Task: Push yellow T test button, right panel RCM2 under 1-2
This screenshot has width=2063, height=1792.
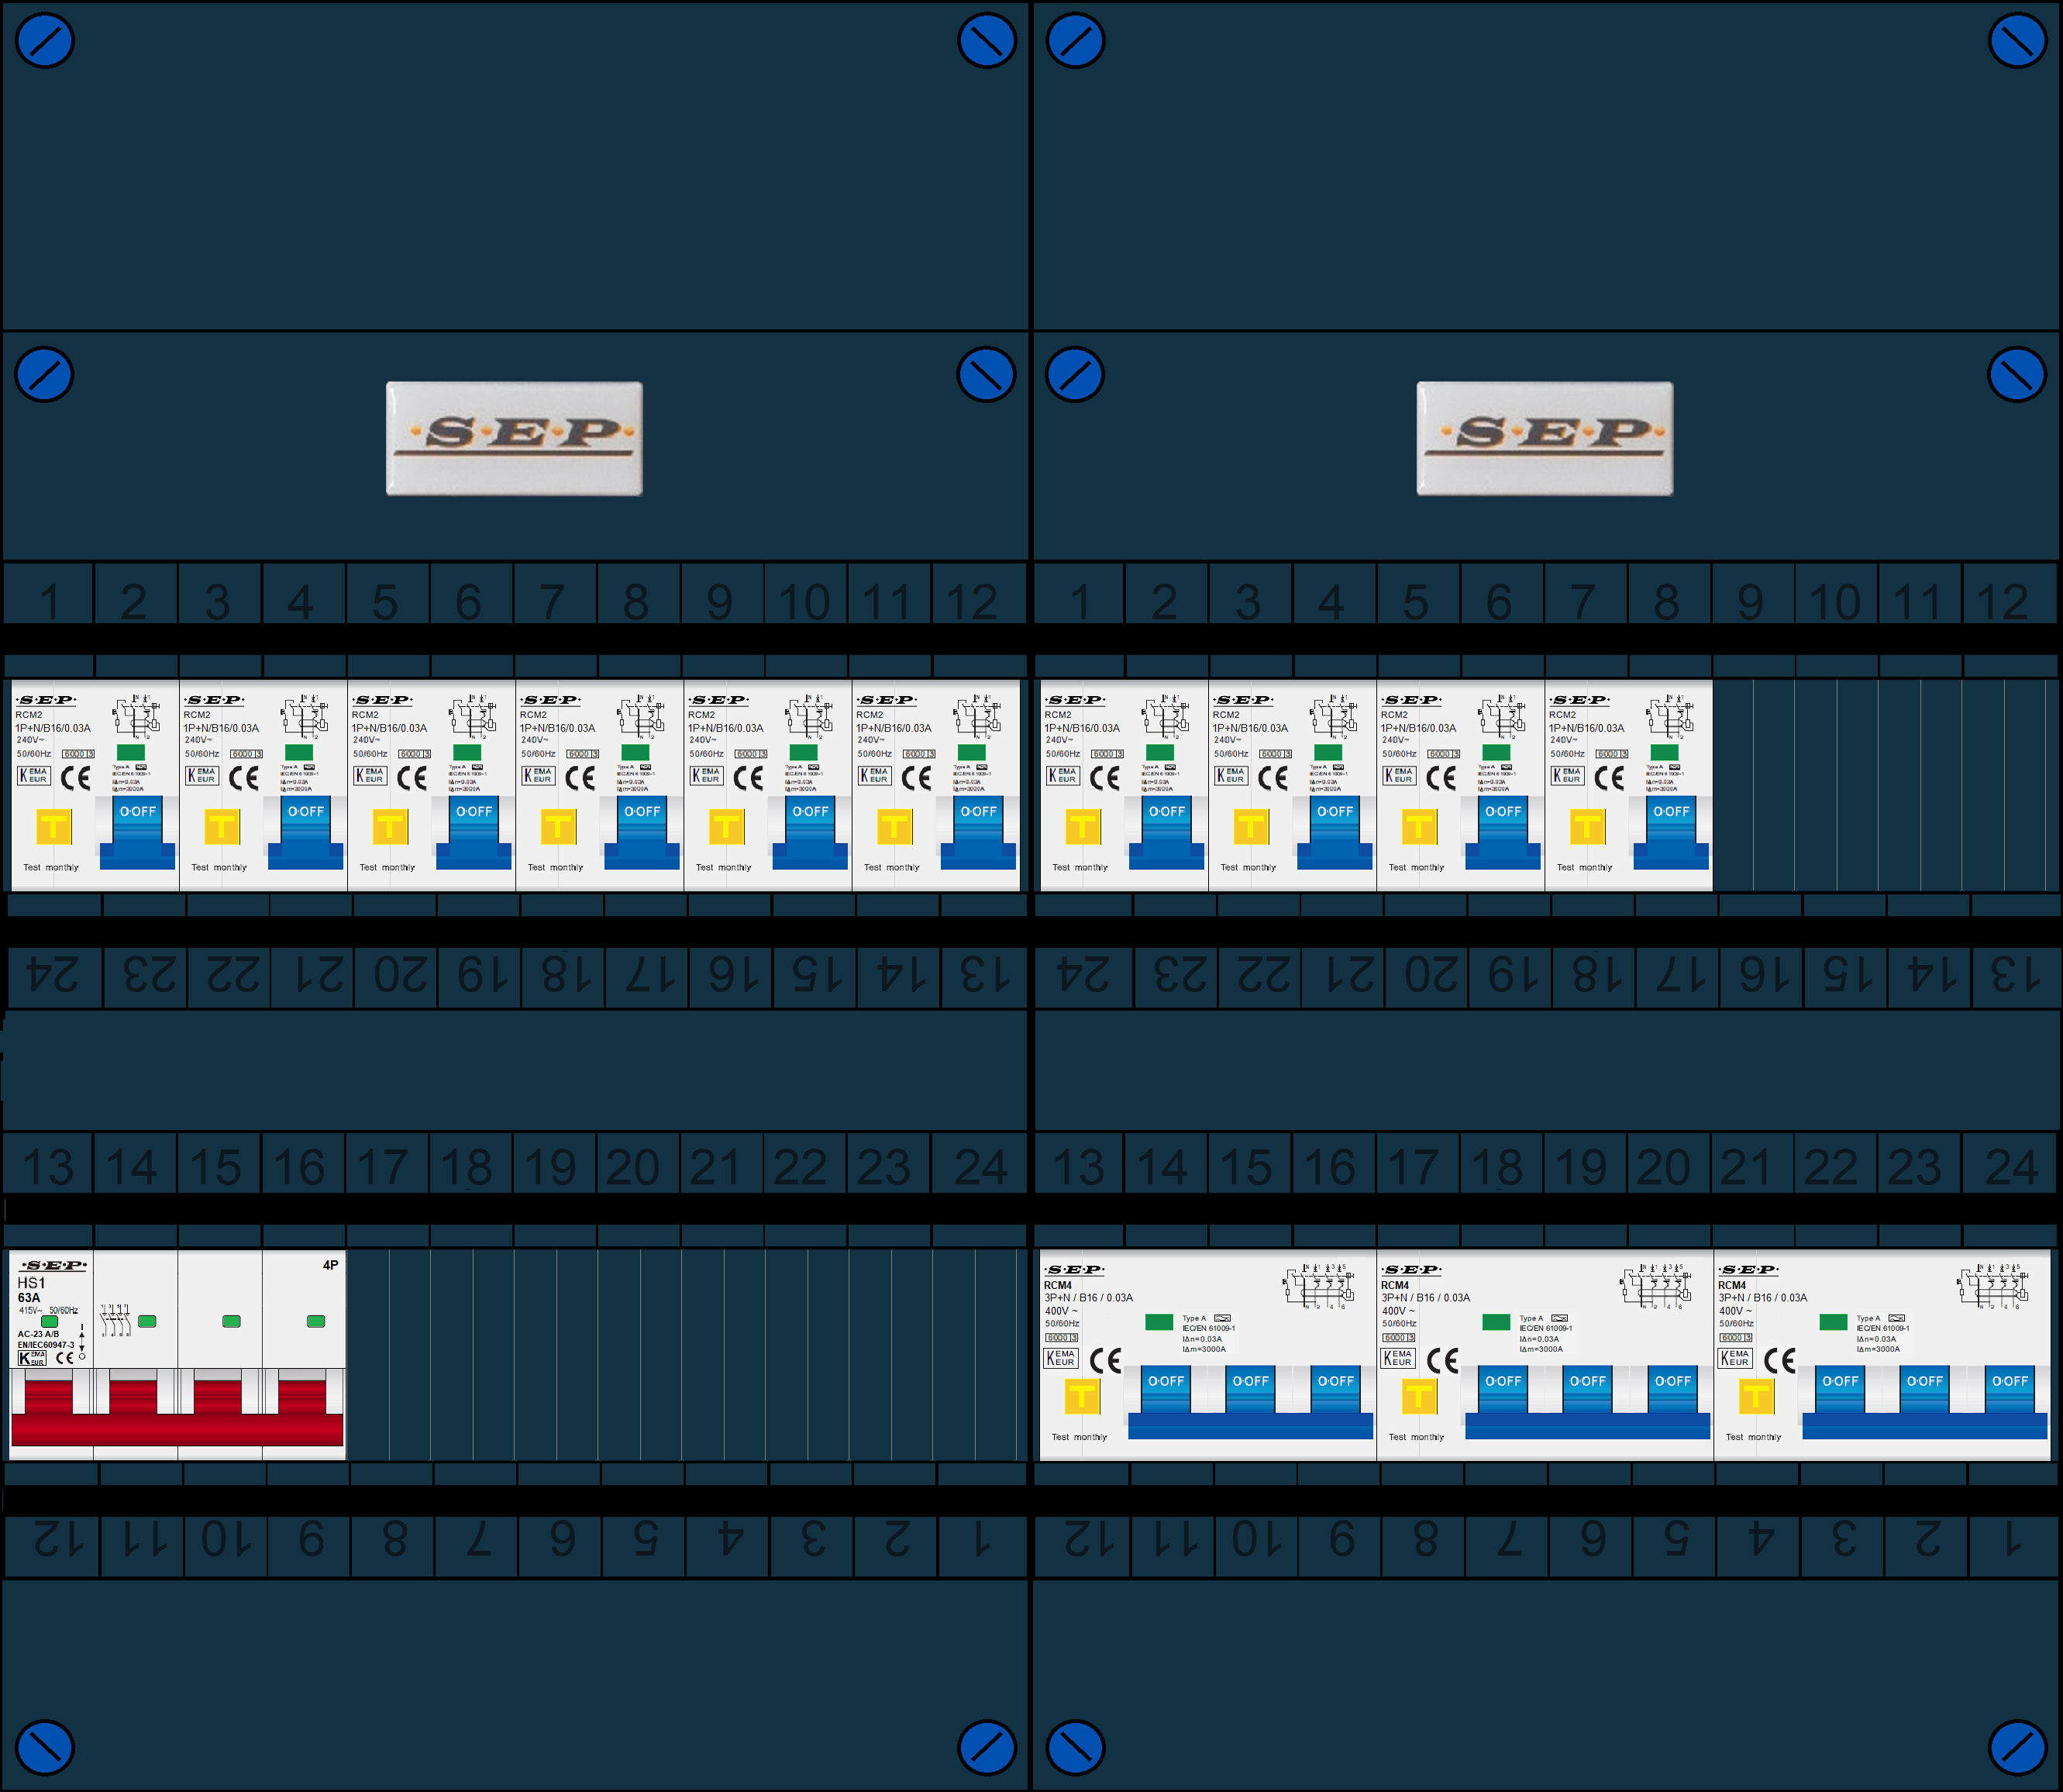Action: (1083, 827)
